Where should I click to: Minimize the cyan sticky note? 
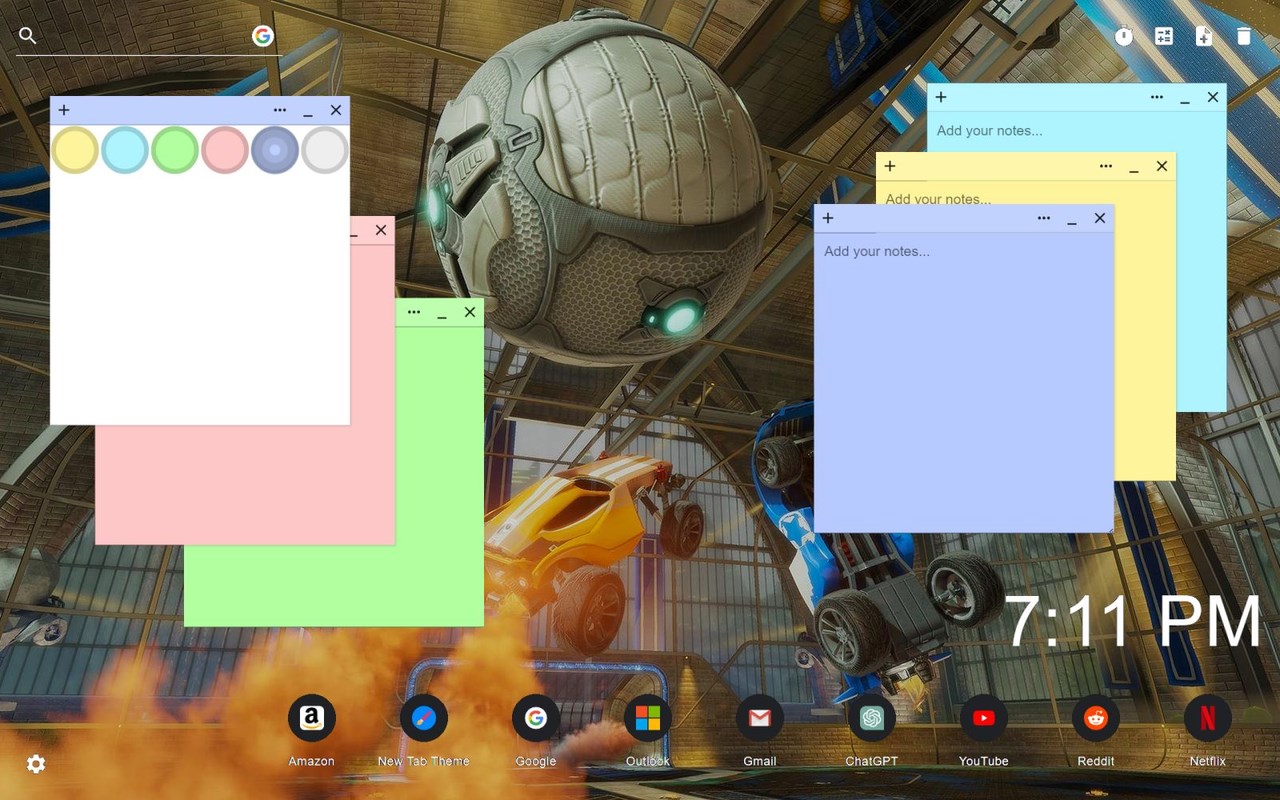click(x=1185, y=99)
